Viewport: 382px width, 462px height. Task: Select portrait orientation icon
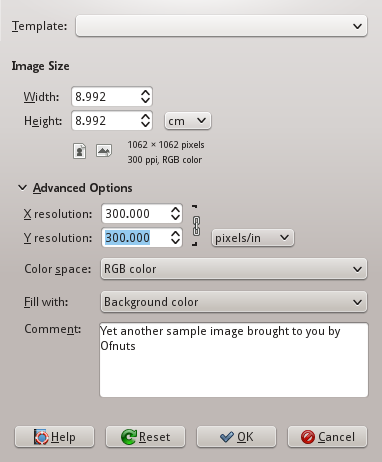click(x=79, y=151)
